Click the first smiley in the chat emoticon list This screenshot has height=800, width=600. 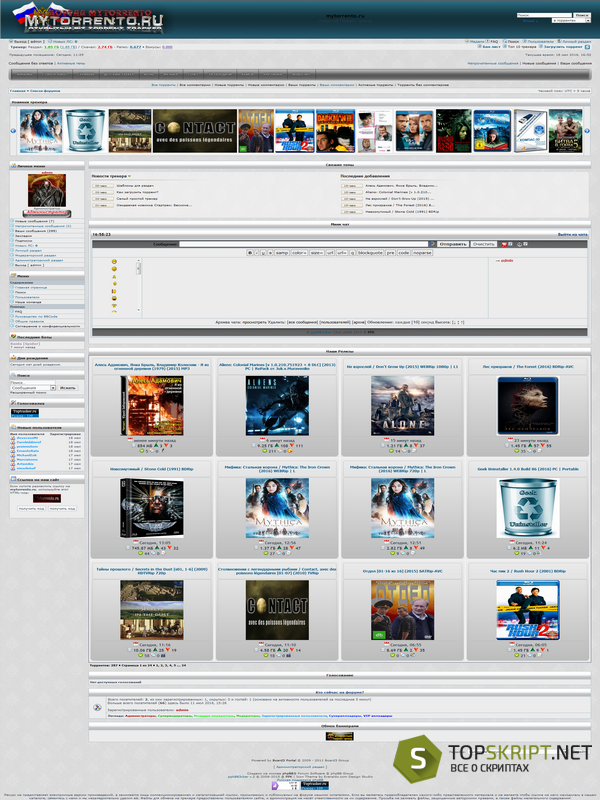114,262
